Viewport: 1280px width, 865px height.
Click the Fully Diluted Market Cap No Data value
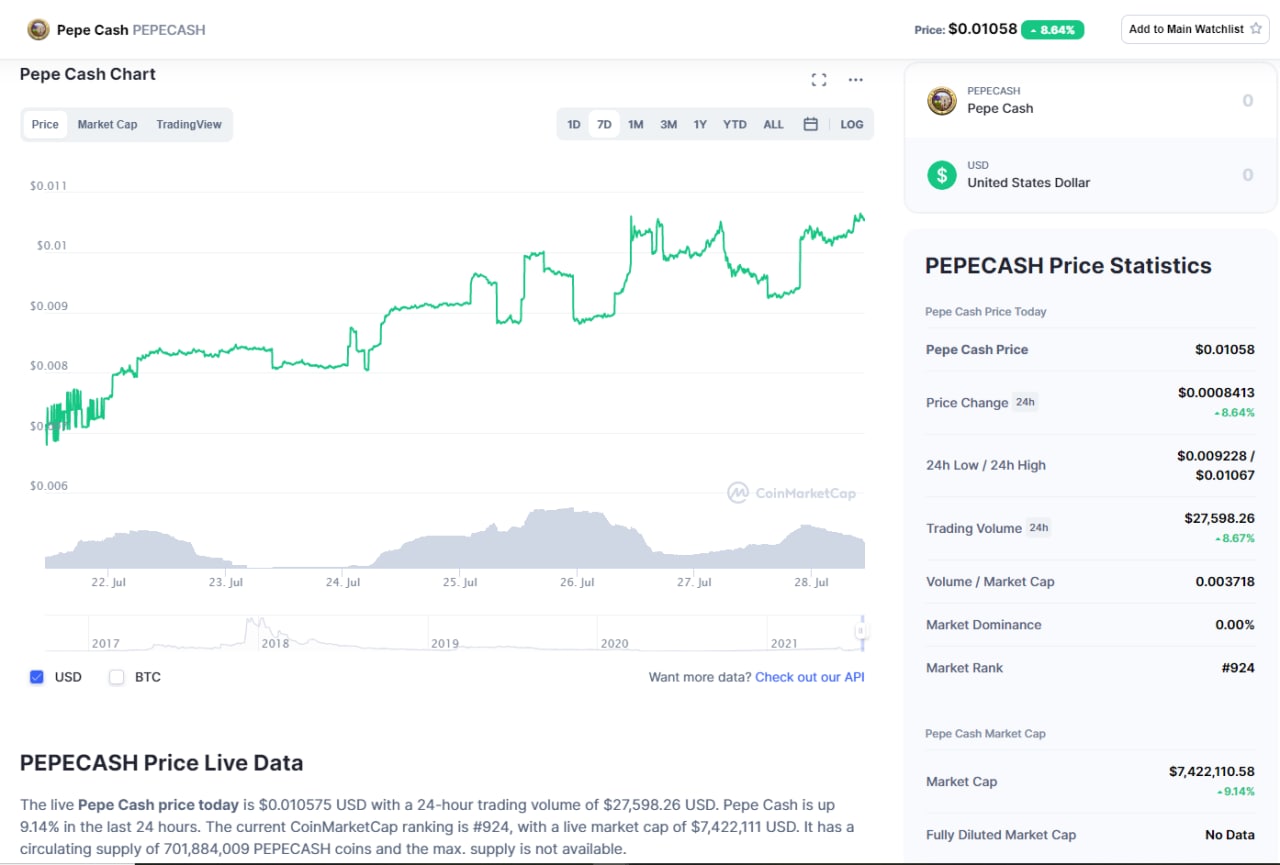(1230, 834)
